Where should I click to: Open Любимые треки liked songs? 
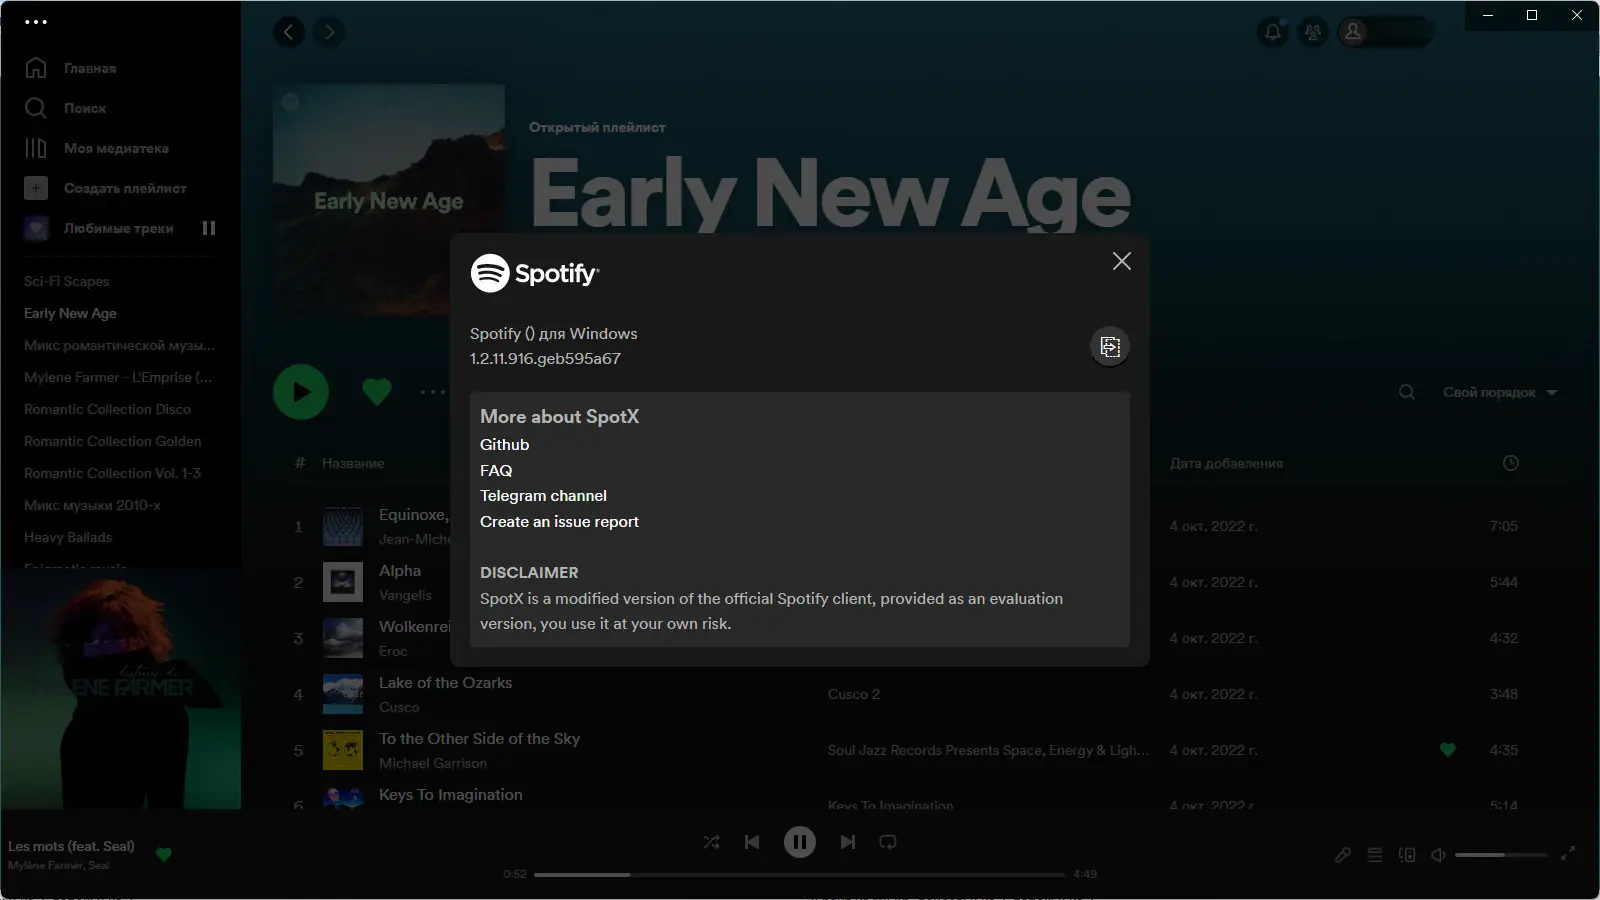pyautogui.click(x=98, y=228)
